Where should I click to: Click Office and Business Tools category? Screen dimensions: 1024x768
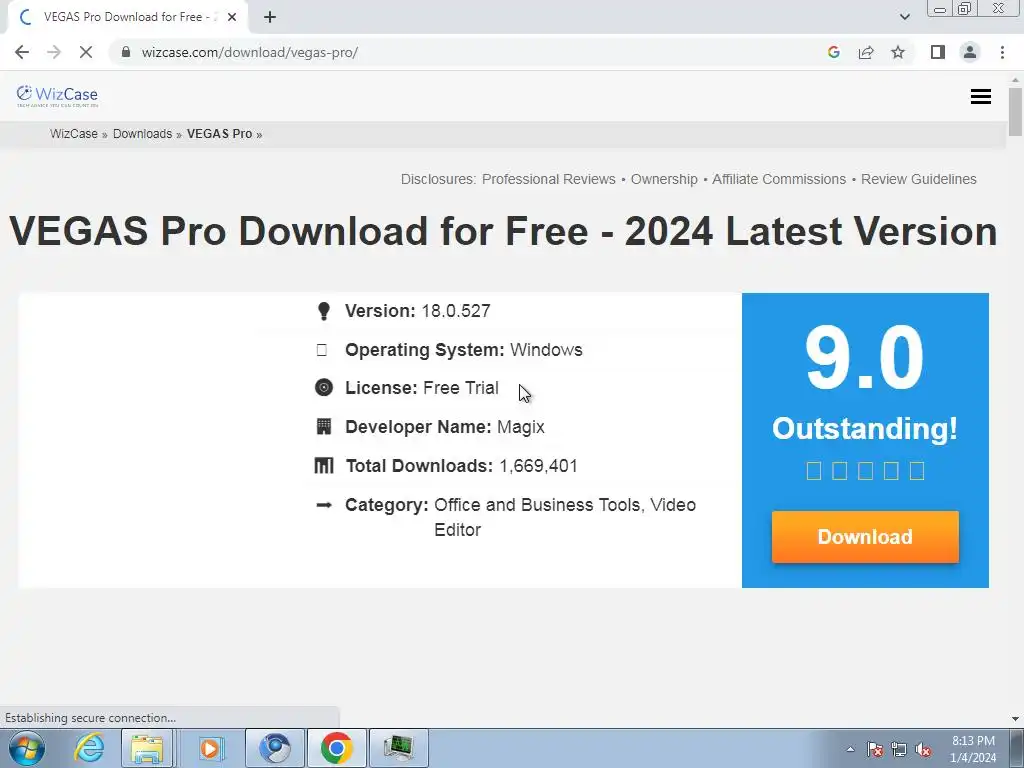[537, 505]
